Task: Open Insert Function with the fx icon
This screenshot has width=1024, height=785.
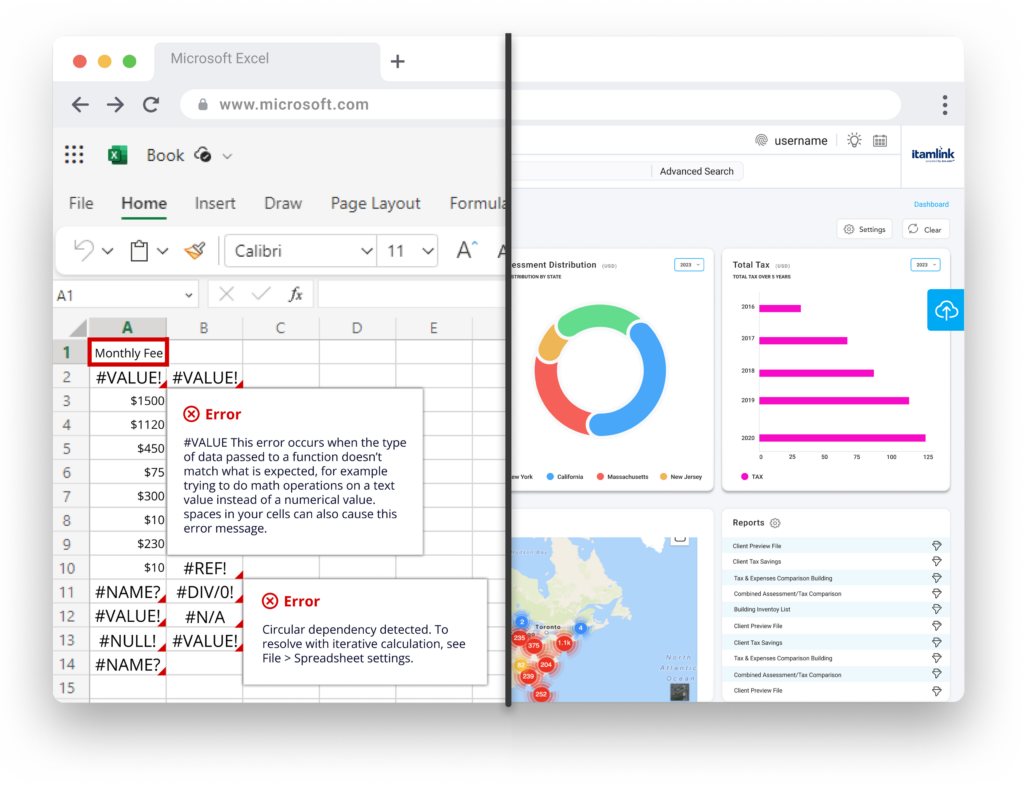Action: [296, 295]
